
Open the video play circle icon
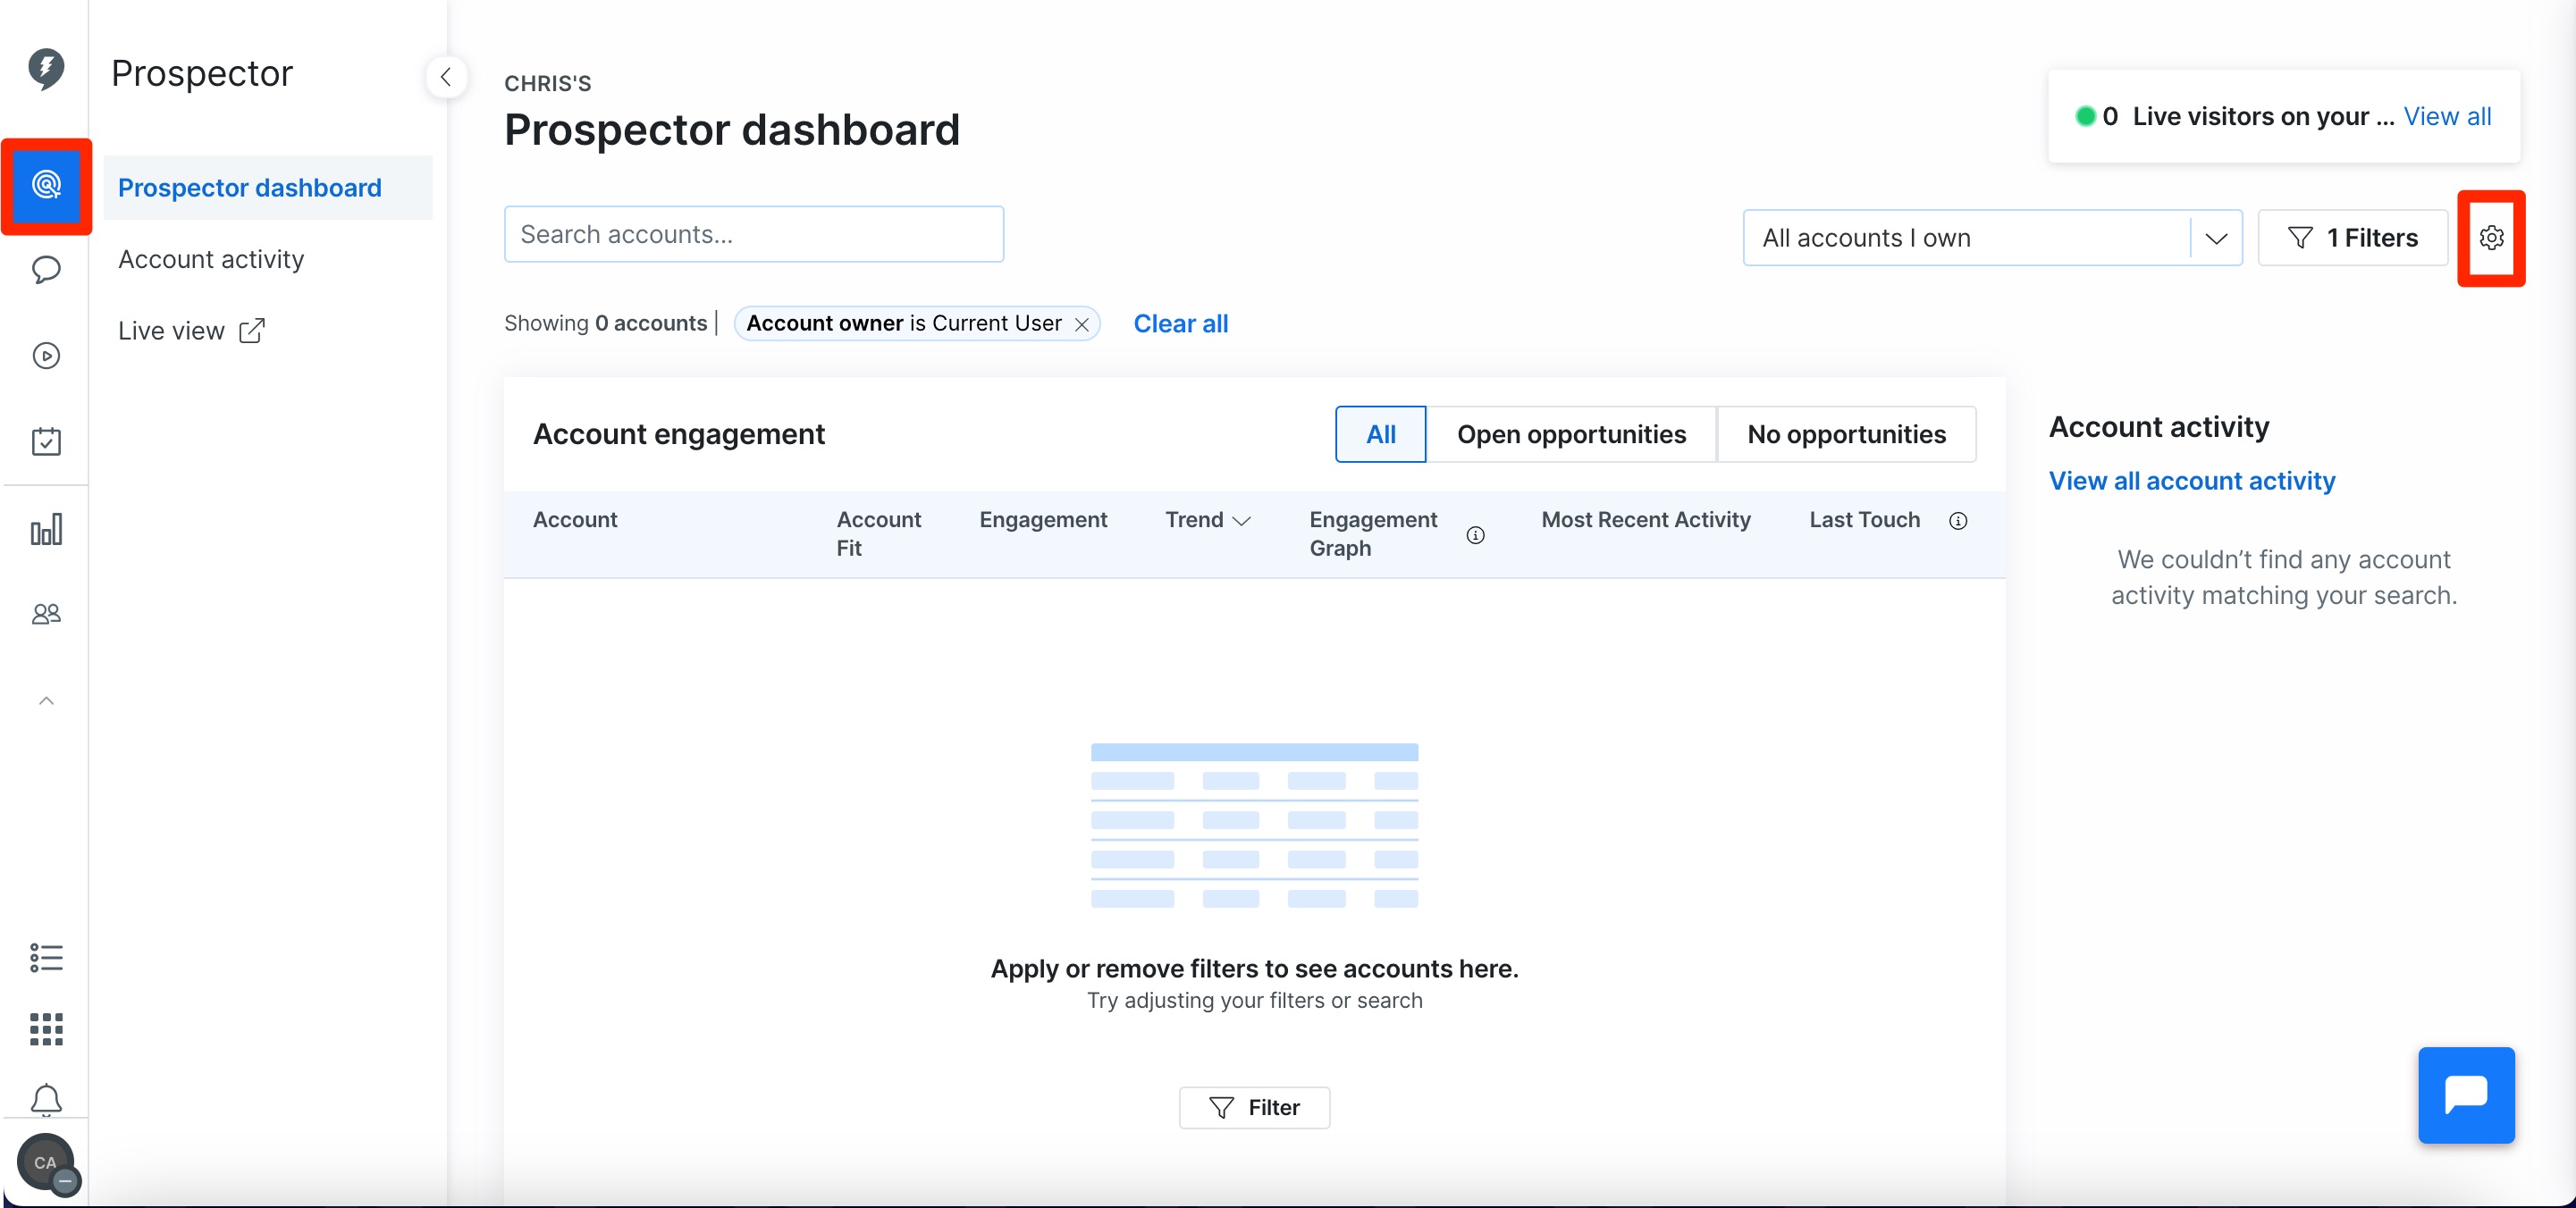pyautogui.click(x=46, y=356)
